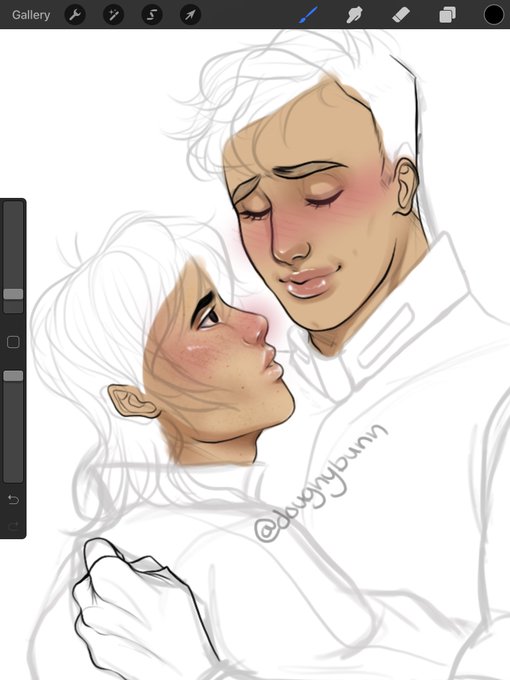Click the brush opacity slider handle

tap(13, 376)
